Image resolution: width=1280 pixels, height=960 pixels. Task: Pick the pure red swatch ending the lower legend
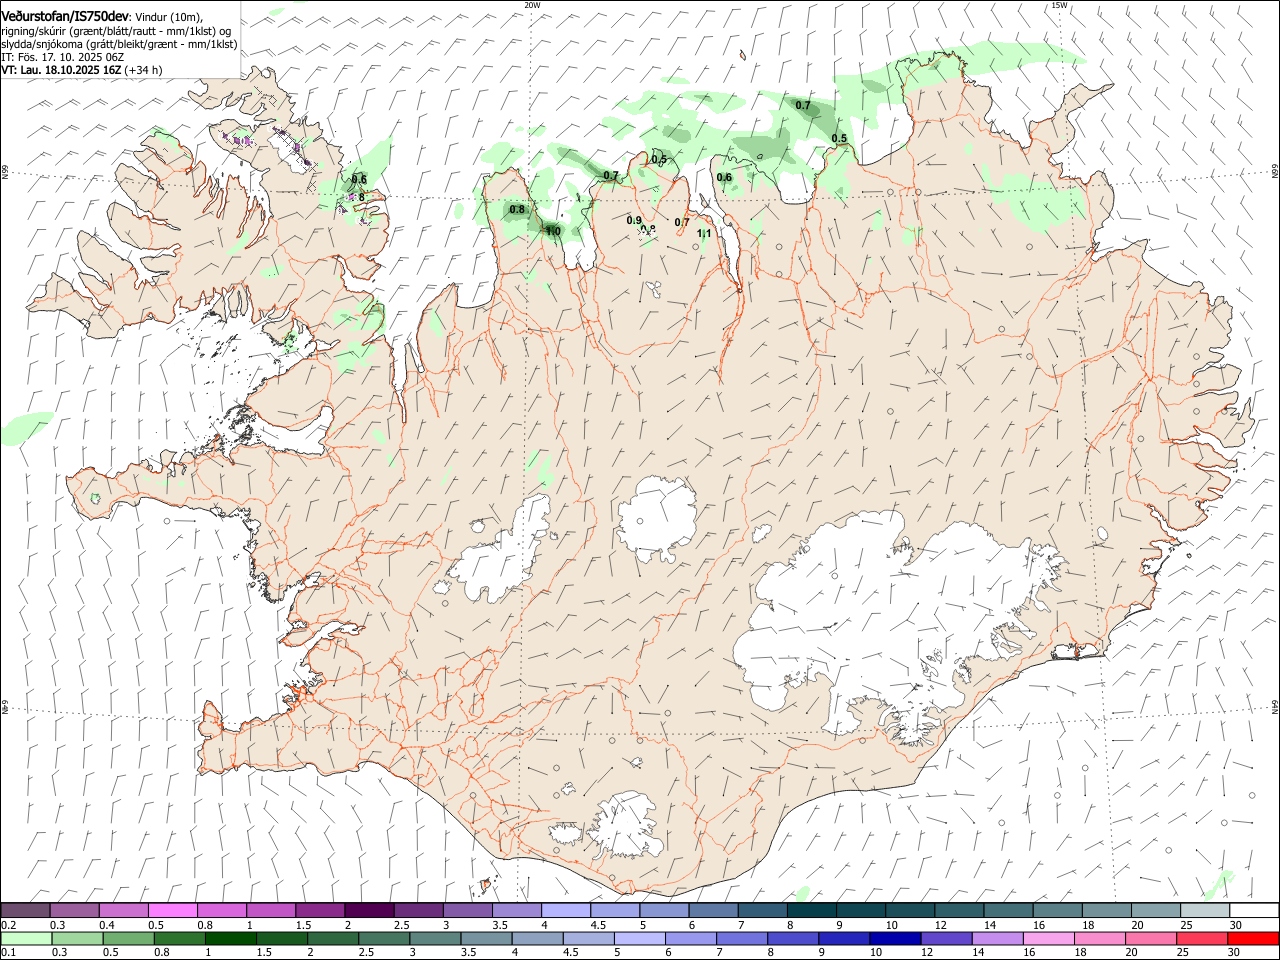coord(1252,939)
